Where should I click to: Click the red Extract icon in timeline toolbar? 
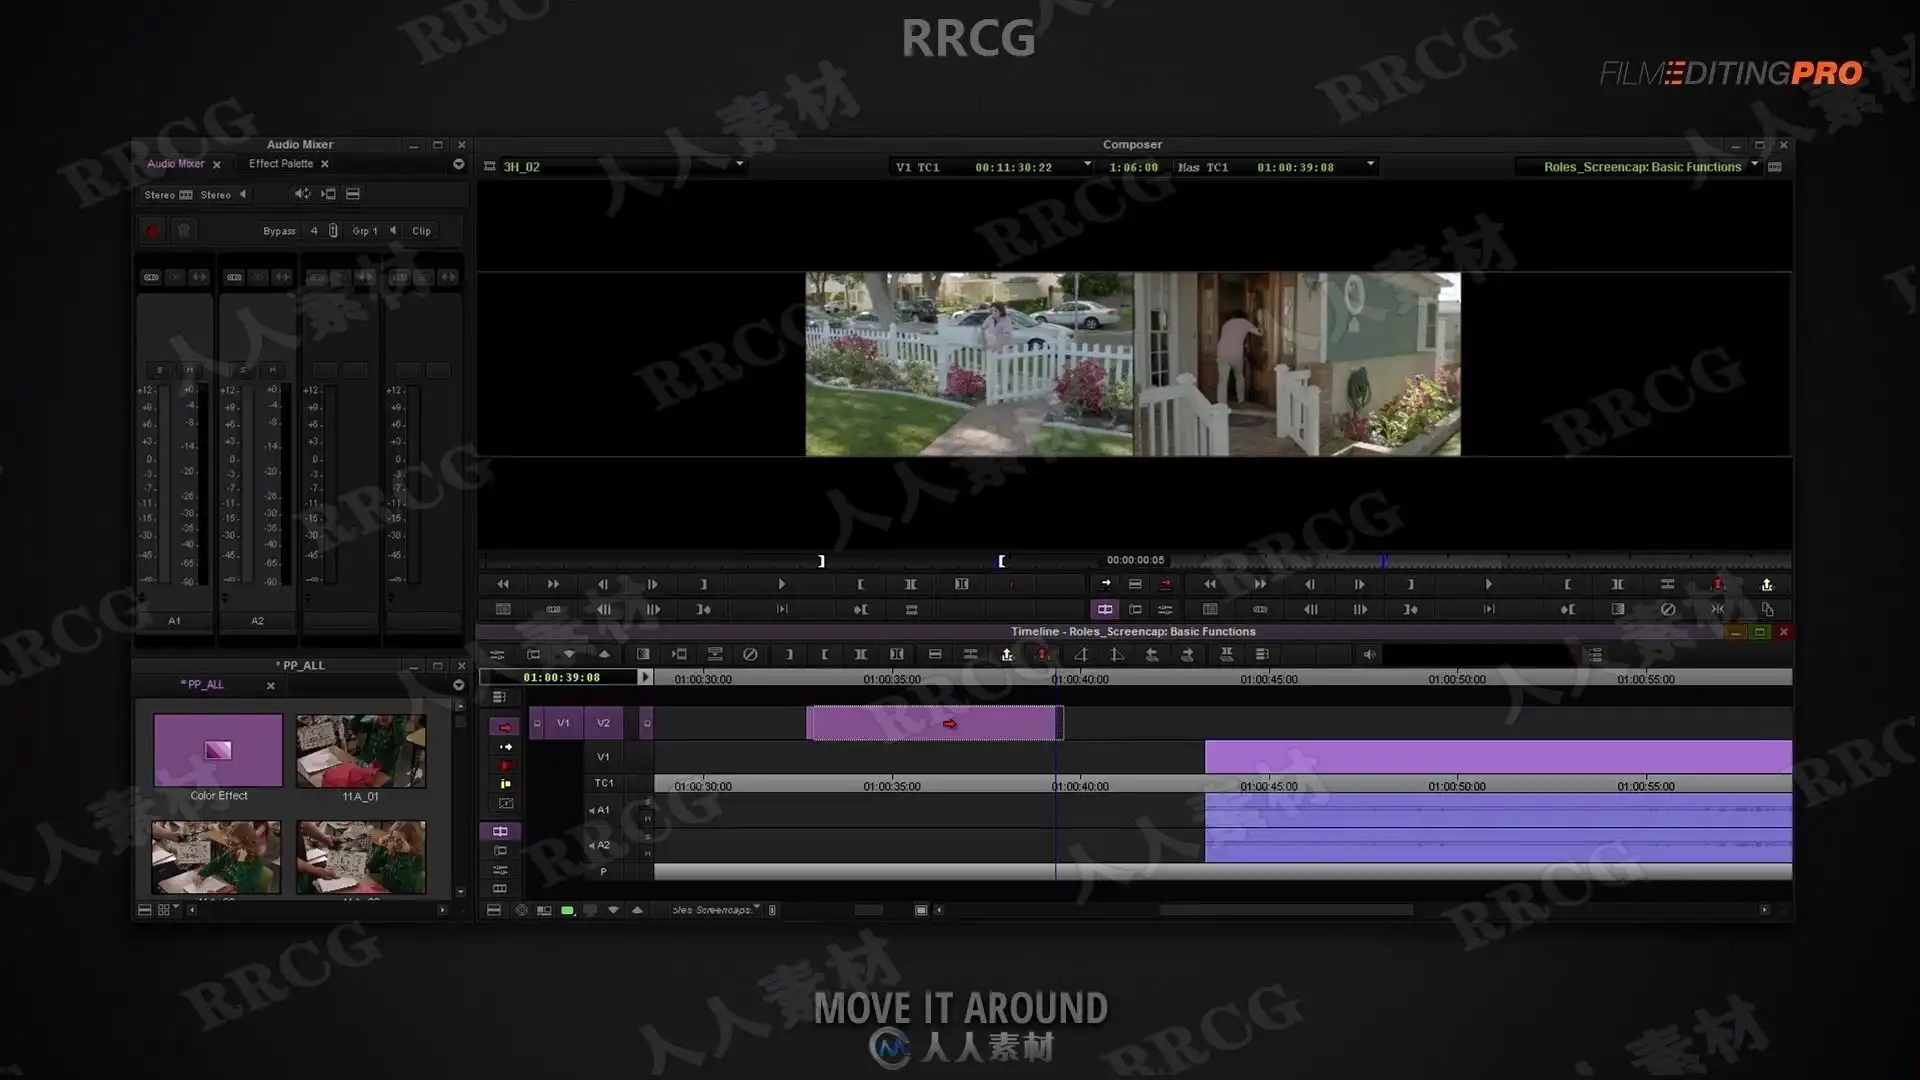point(1042,655)
